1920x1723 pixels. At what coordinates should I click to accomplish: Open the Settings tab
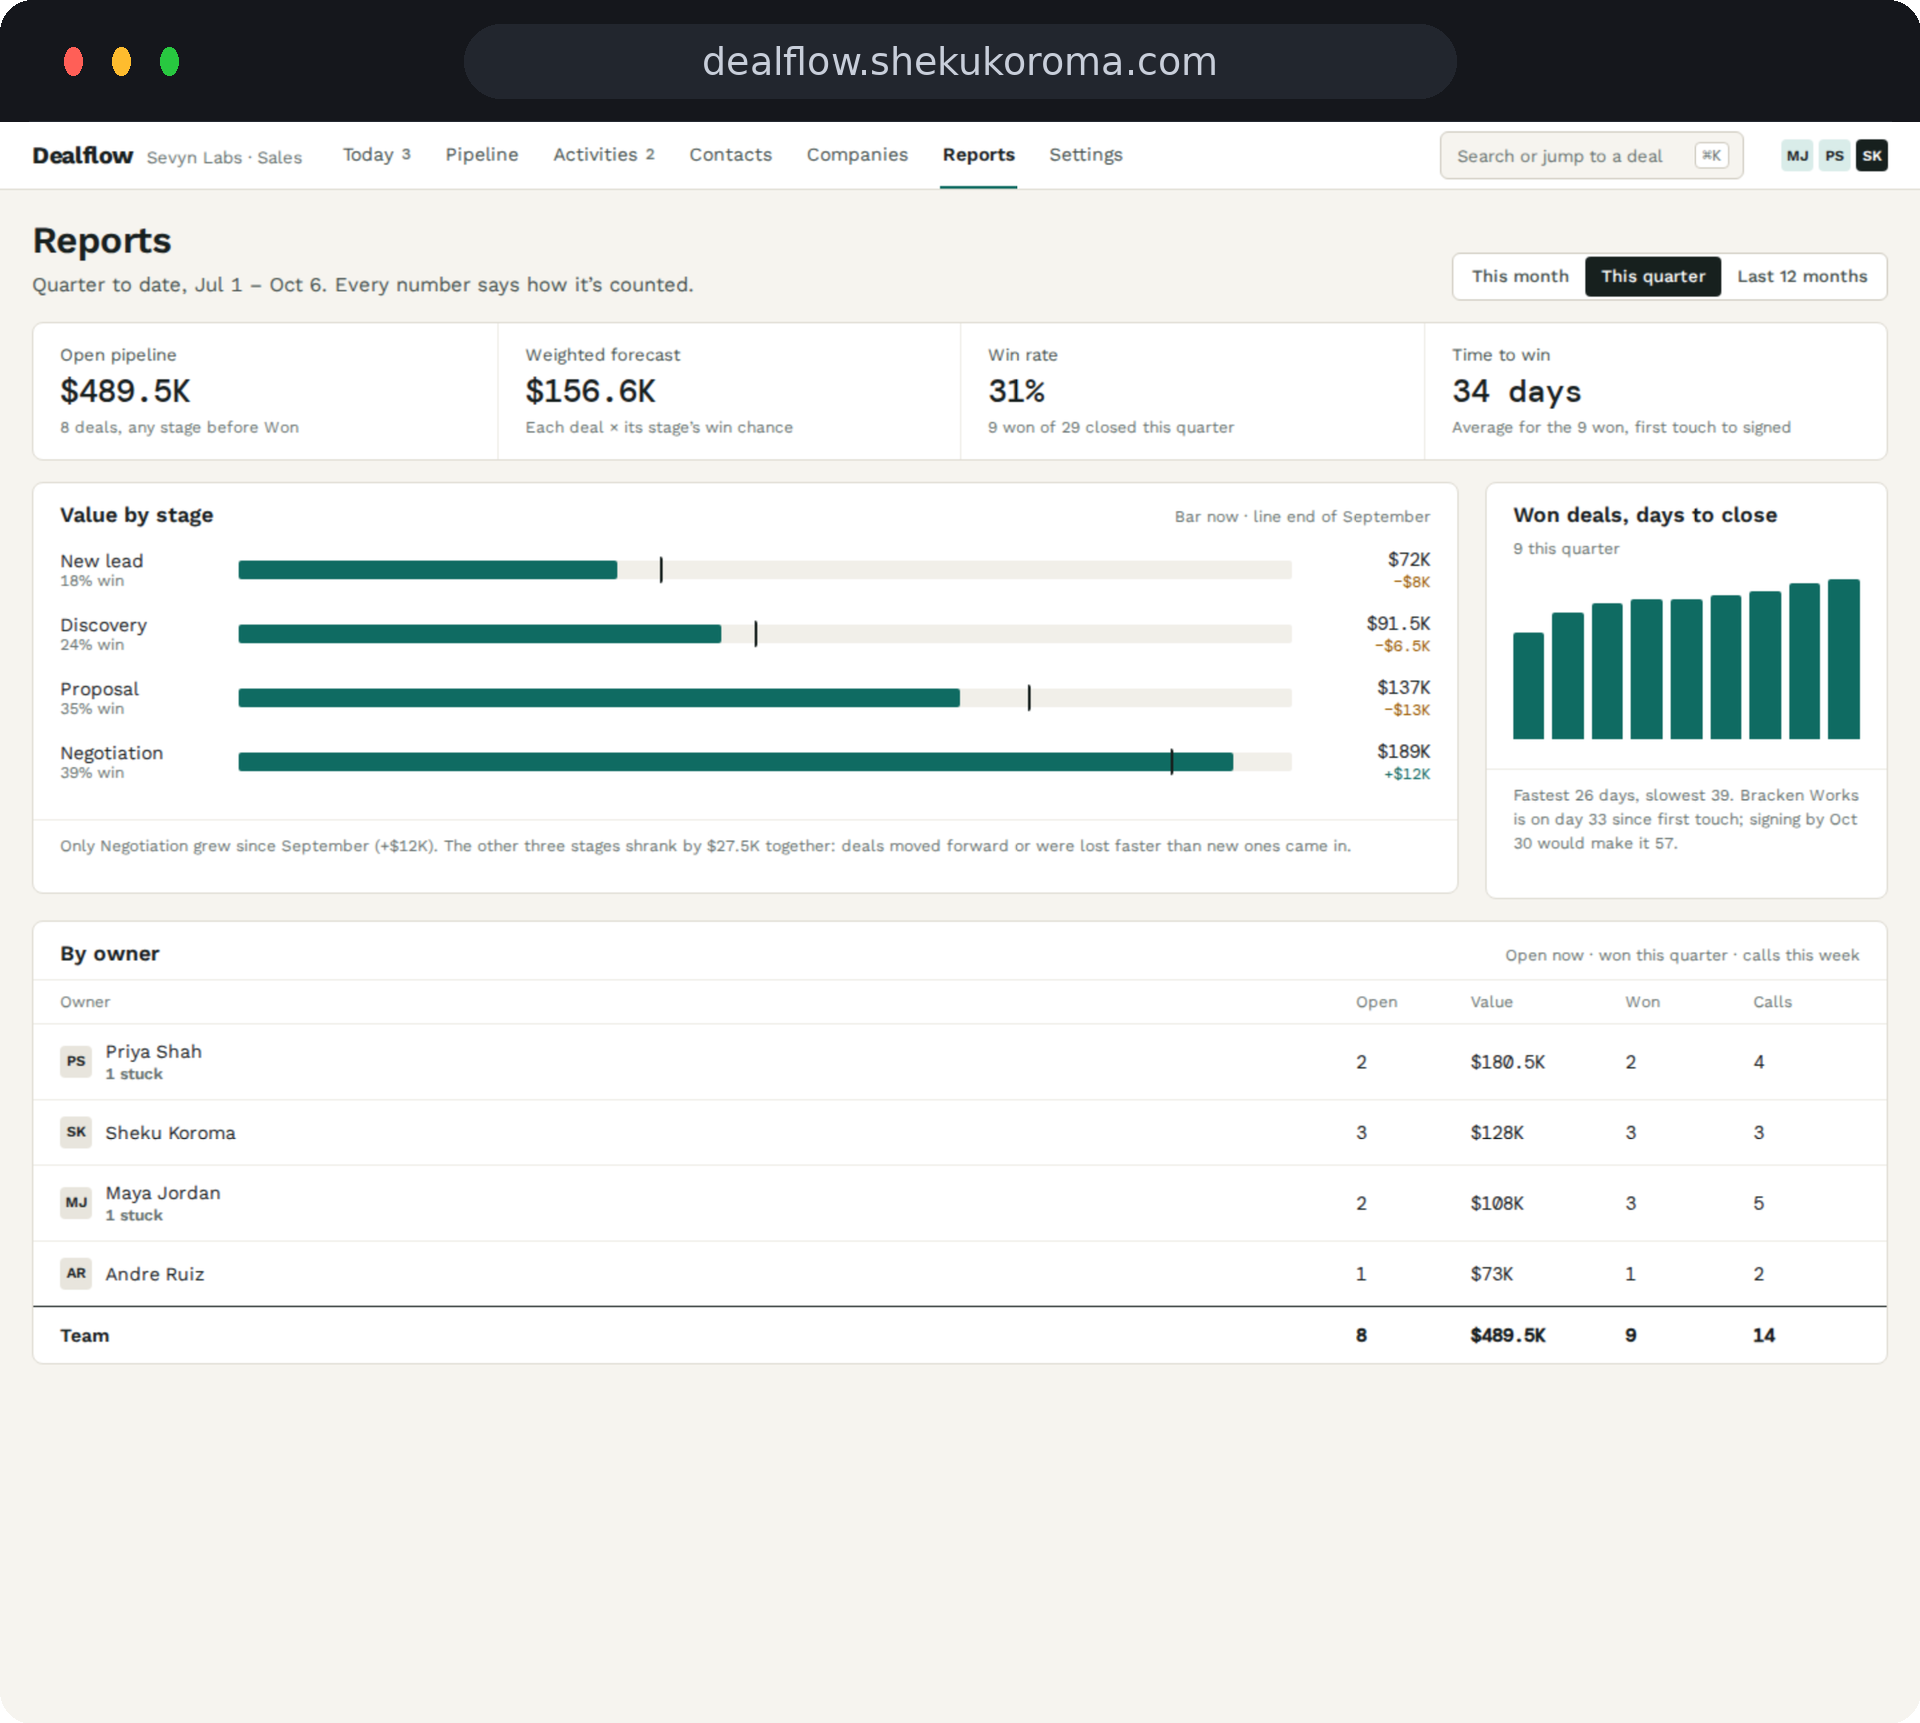click(x=1085, y=155)
